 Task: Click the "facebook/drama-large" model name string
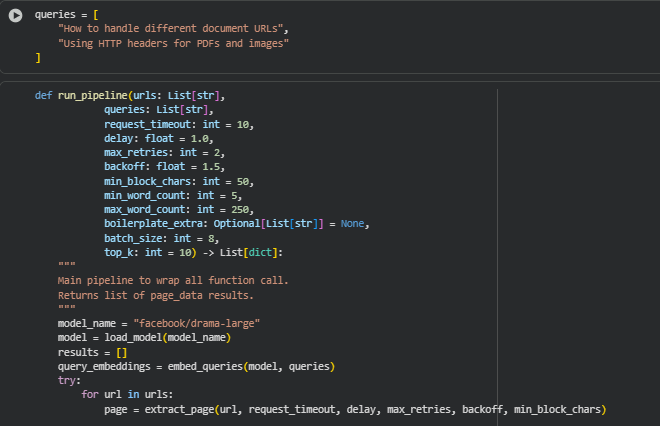coord(203,324)
